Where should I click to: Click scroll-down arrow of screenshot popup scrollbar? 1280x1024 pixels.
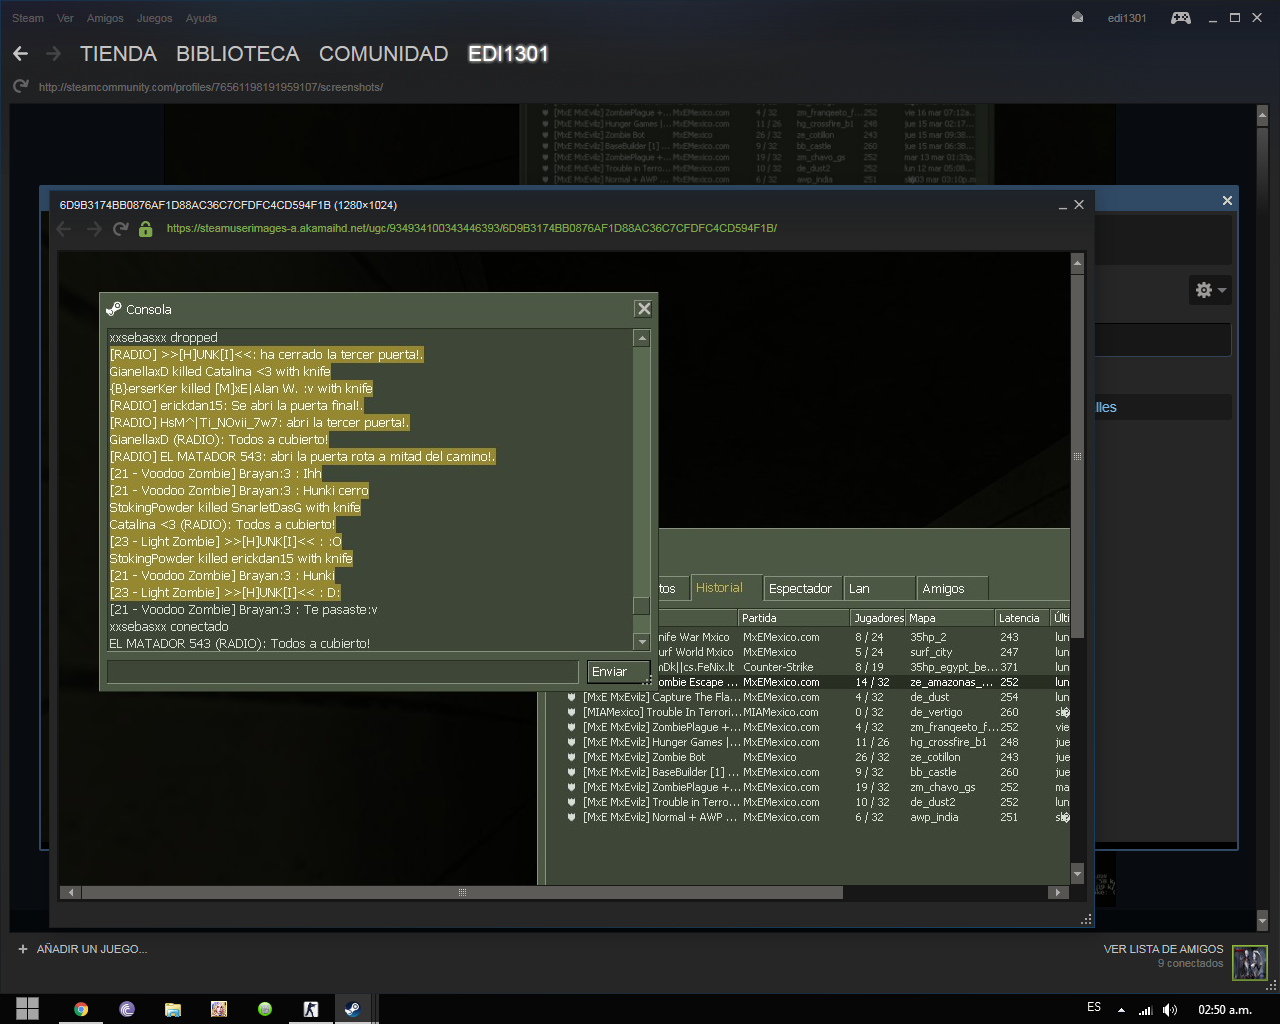tap(1077, 875)
